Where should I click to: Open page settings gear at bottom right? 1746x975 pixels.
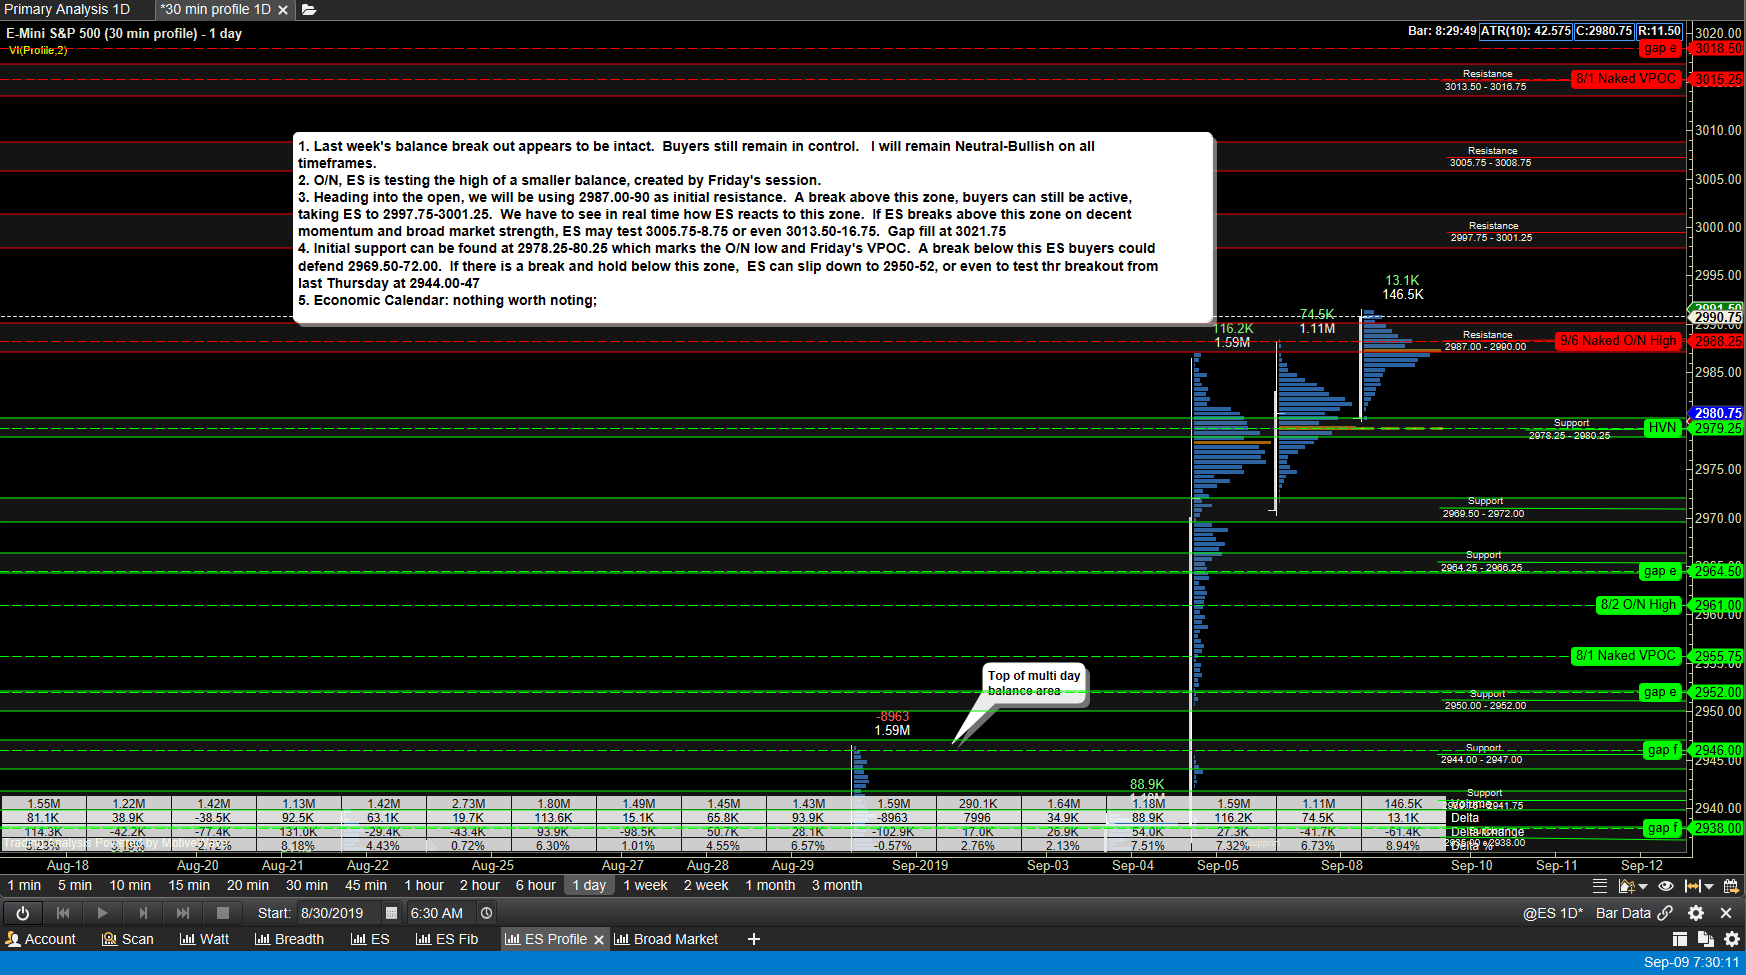coord(1732,939)
